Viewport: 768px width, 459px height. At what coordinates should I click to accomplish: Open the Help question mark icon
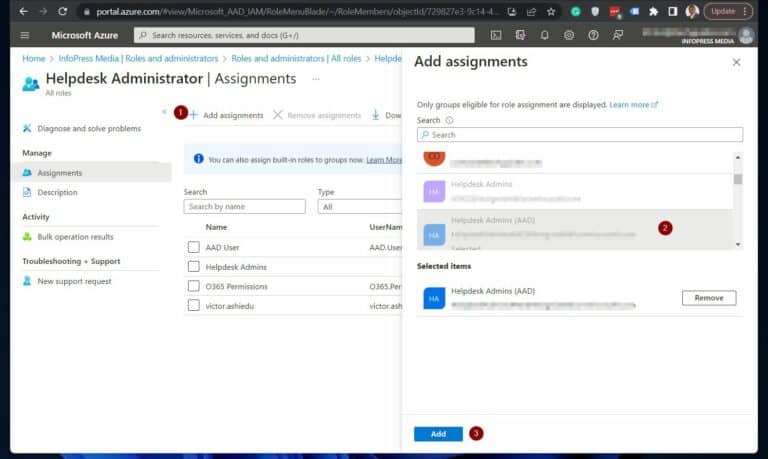(x=593, y=35)
